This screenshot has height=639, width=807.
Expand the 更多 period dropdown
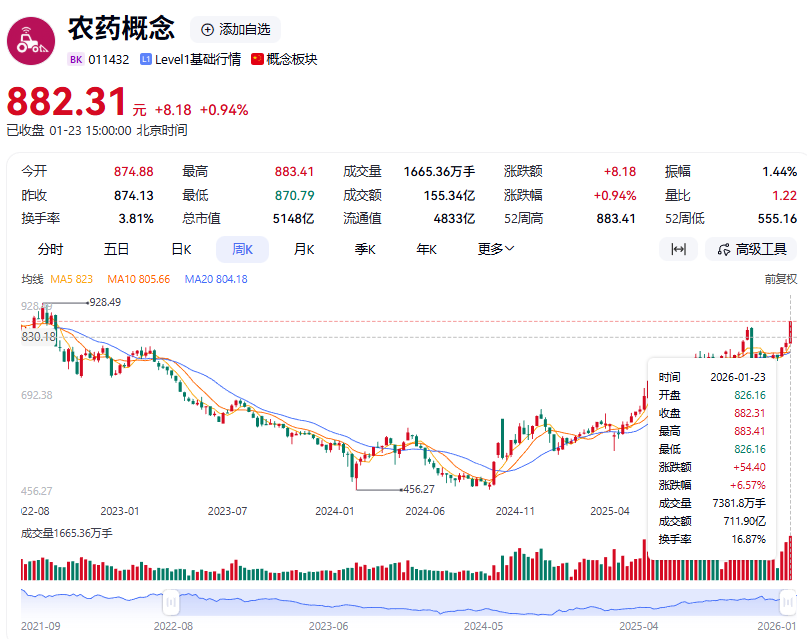pyautogui.click(x=496, y=249)
